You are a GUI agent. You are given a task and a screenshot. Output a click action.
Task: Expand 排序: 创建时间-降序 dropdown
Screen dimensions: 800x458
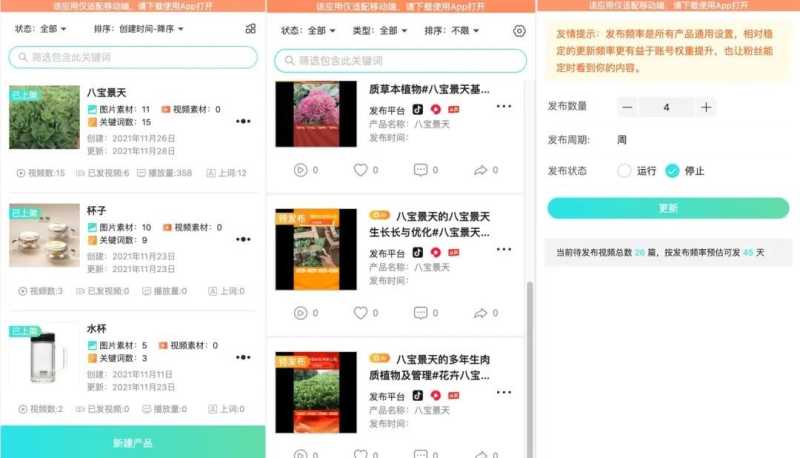click(x=139, y=29)
